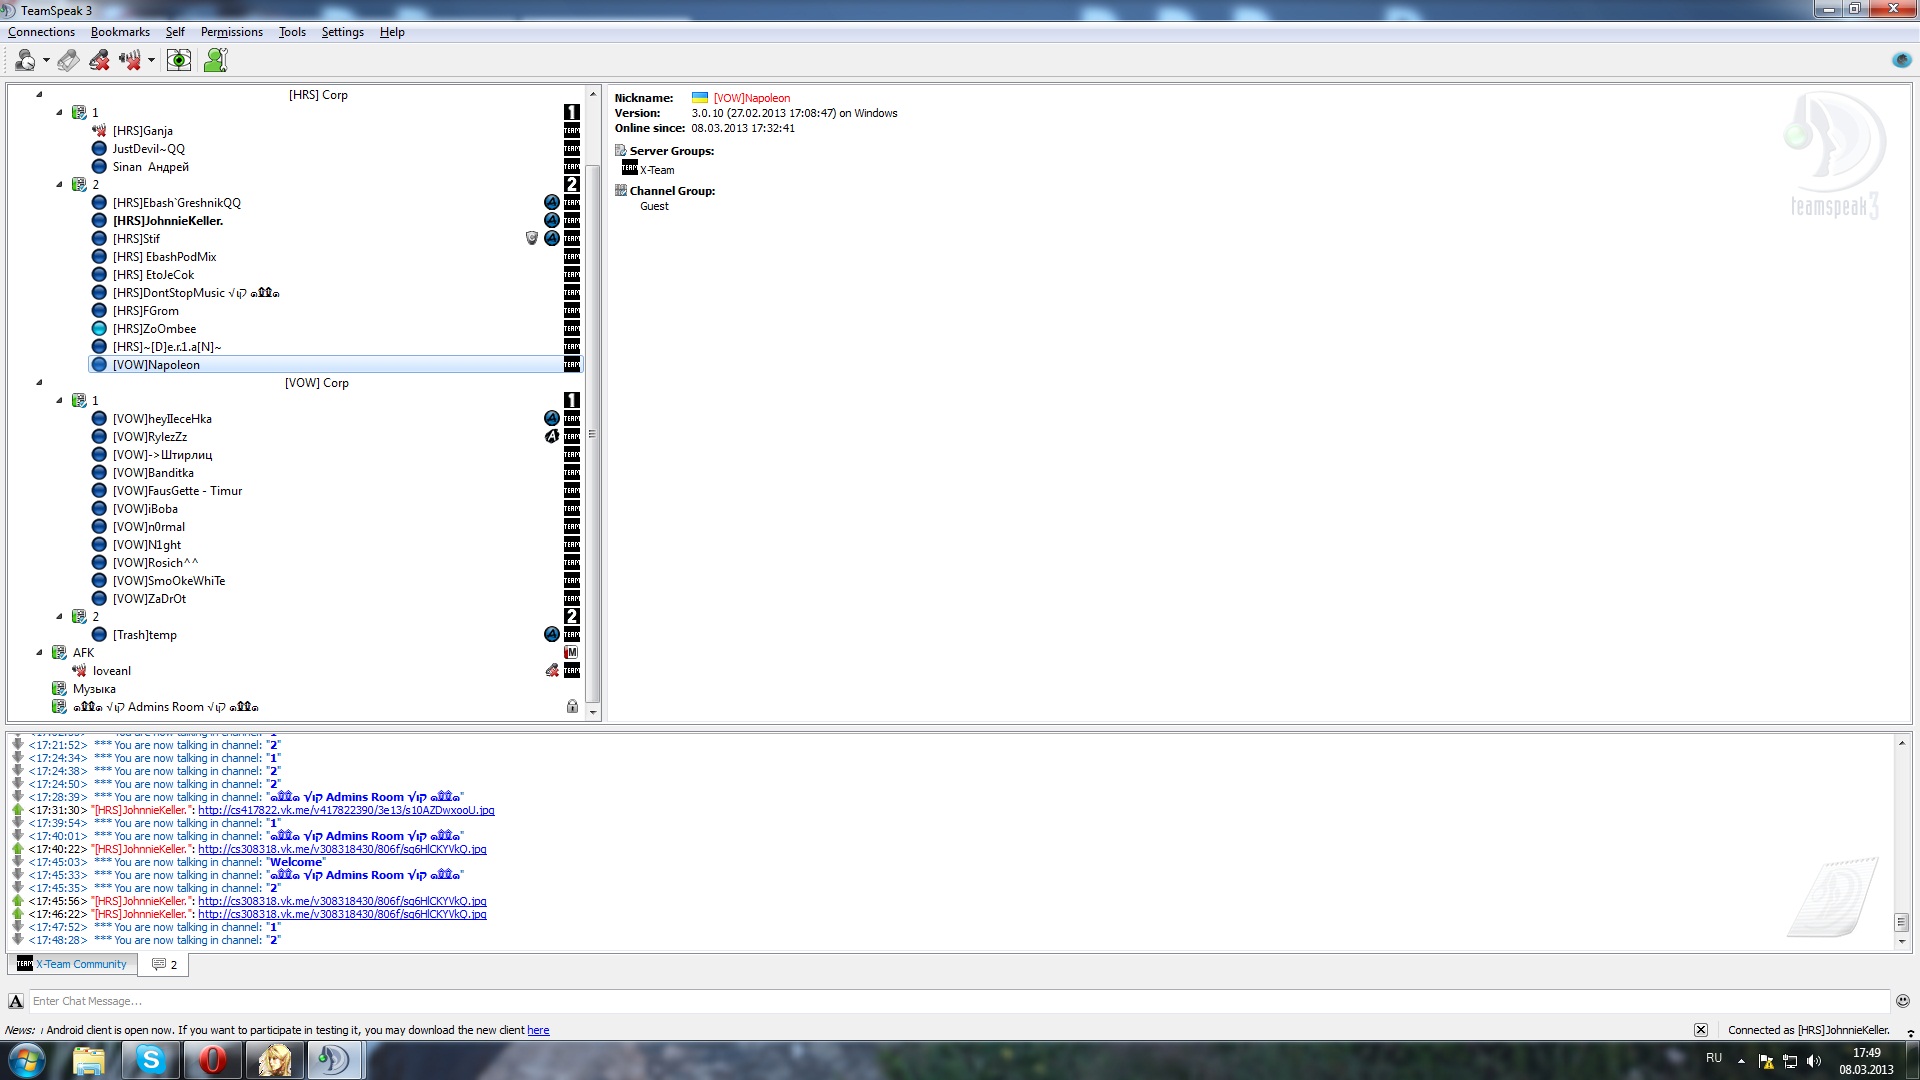Open the Away status dropdown arrow
This screenshot has width=1920, height=1080.
click(46, 61)
